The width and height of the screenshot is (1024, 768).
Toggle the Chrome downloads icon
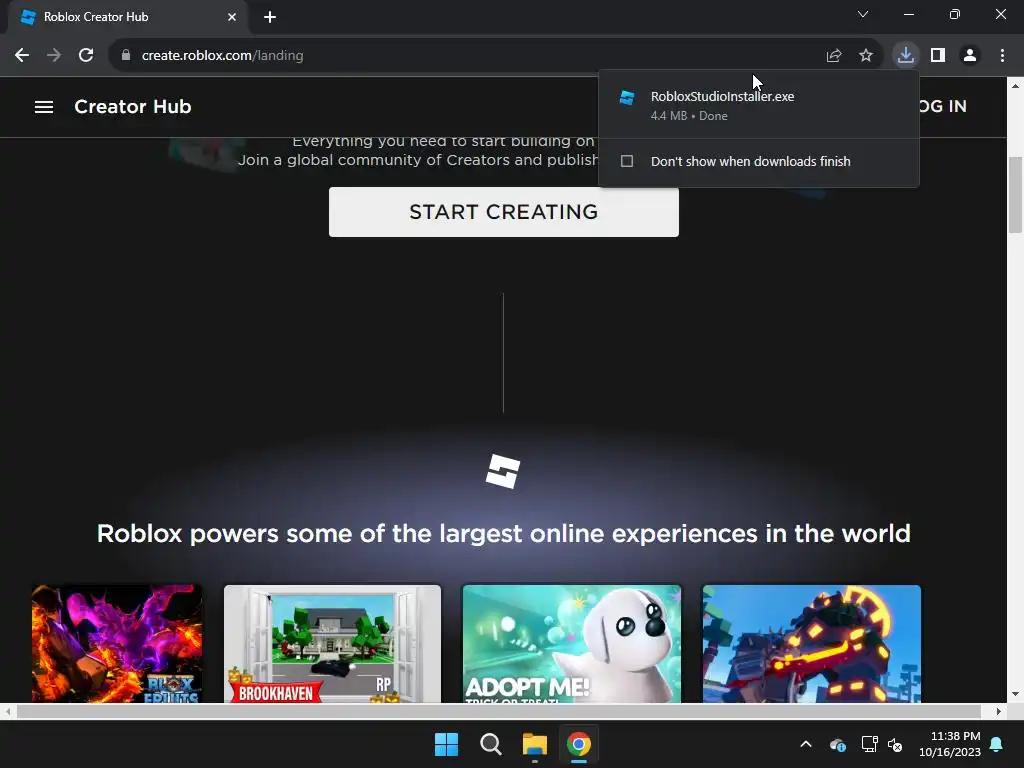tap(906, 55)
